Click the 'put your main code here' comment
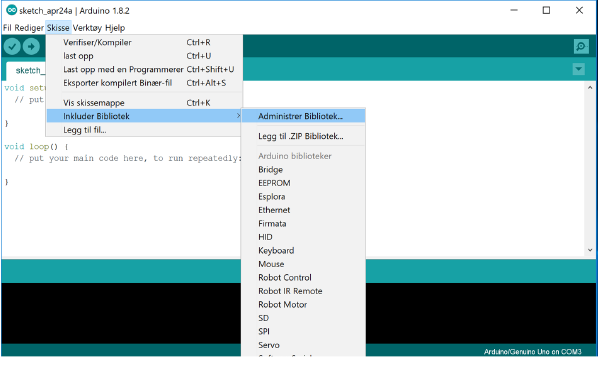Screen dimensions: 600x366 [128, 158]
